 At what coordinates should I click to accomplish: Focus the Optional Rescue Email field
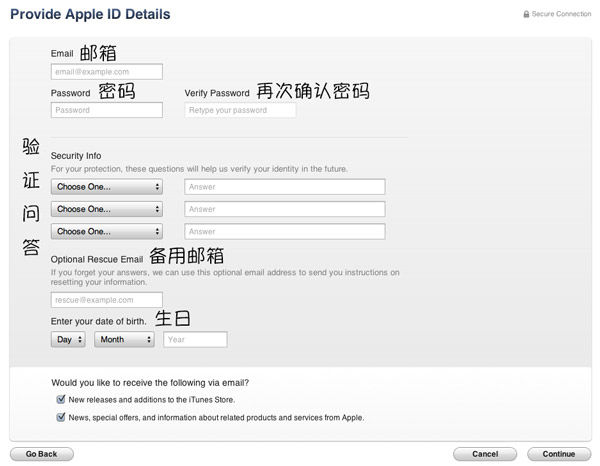coord(106,300)
